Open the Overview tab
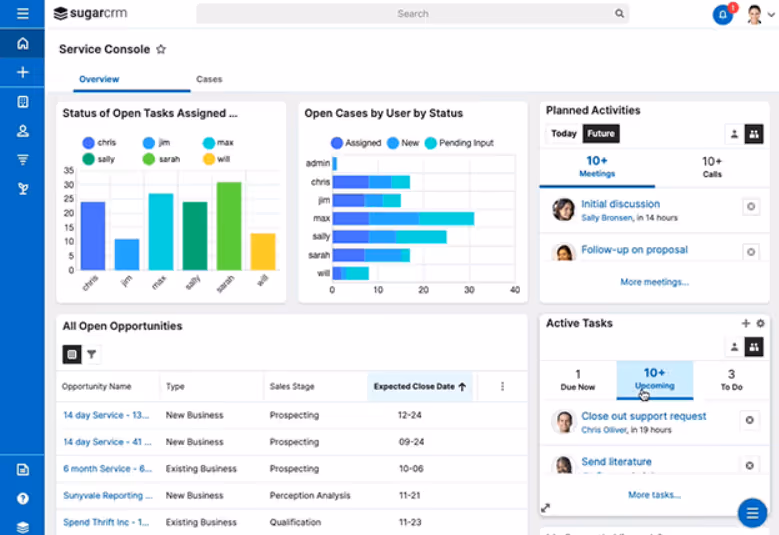 99,79
